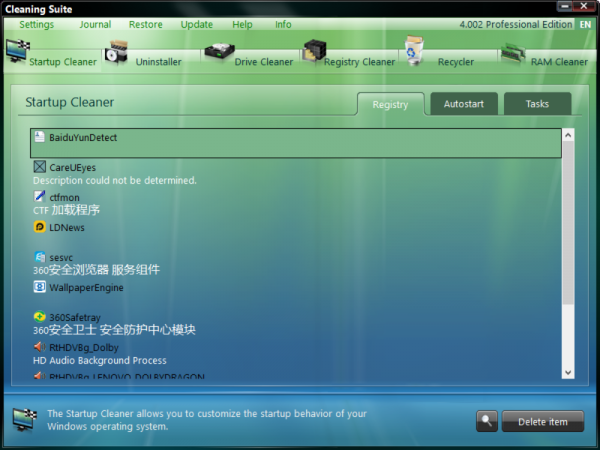Click the ctfmon pen icon
This screenshot has width=600, height=450.
click(39, 197)
